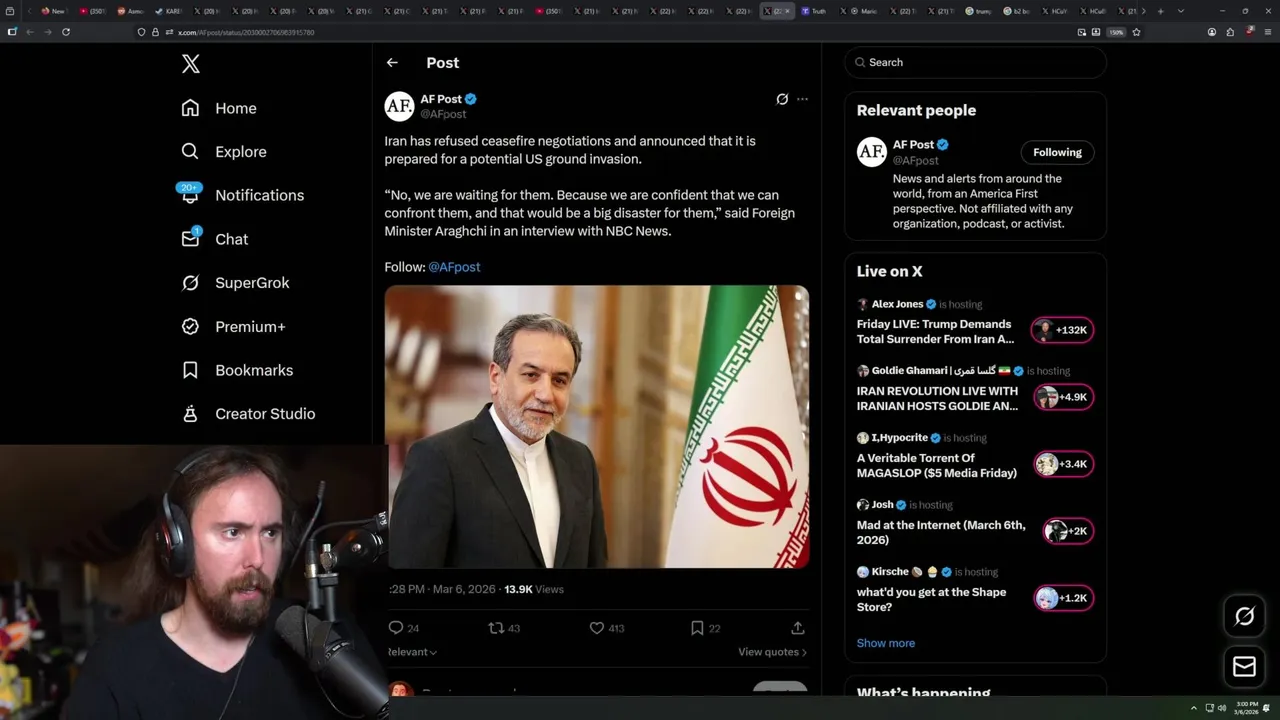Open the system tray hidden icons chevron
The width and height of the screenshot is (1280, 720).
(1194, 708)
